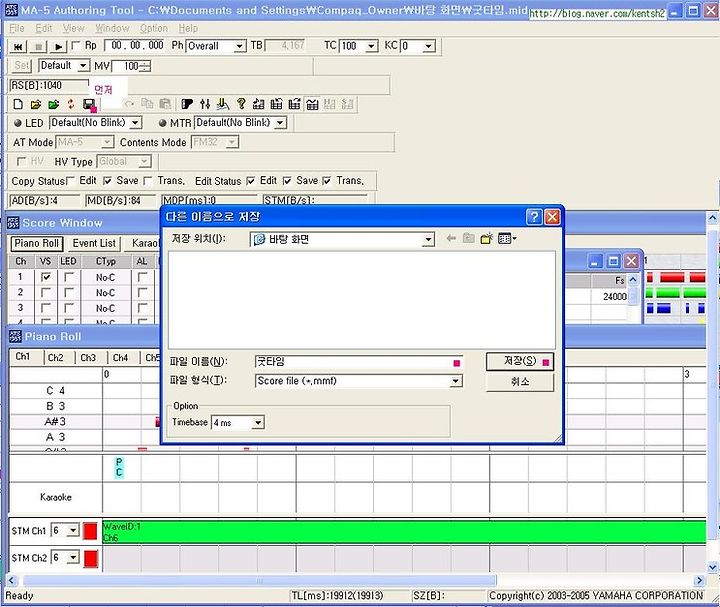Click the red STM Ch2 color swatch
720x607 pixels.
[x=90, y=558]
